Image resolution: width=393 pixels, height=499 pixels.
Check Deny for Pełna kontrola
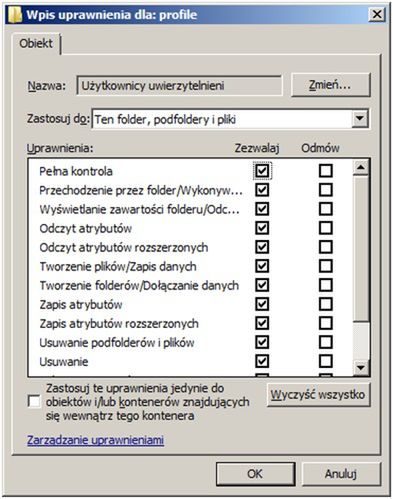pyautogui.click(x=326, y=171)
